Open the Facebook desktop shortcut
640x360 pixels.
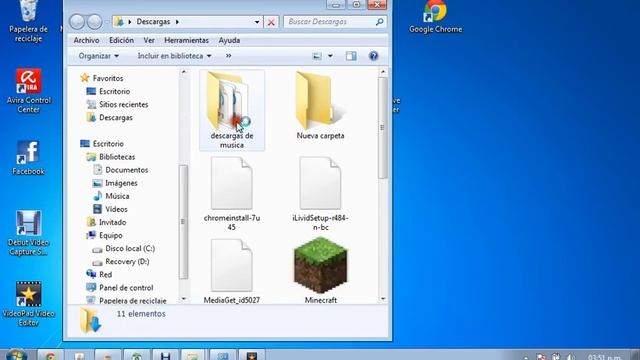click(28, 158)
